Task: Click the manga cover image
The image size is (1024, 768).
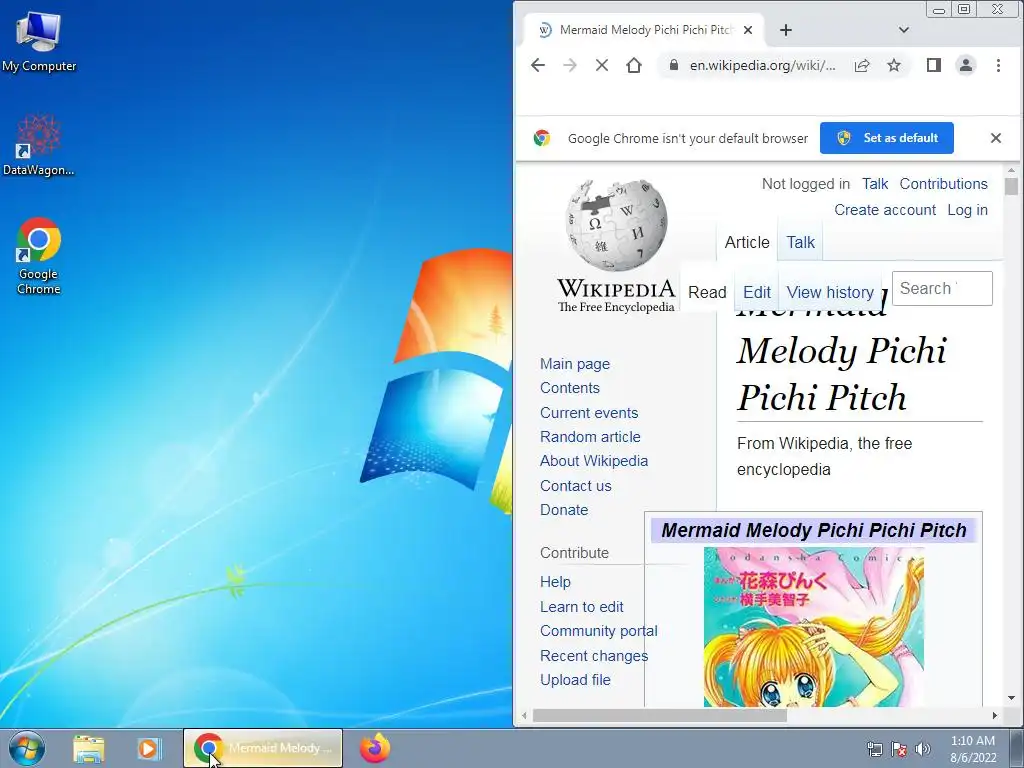Action: click(814, 627)
